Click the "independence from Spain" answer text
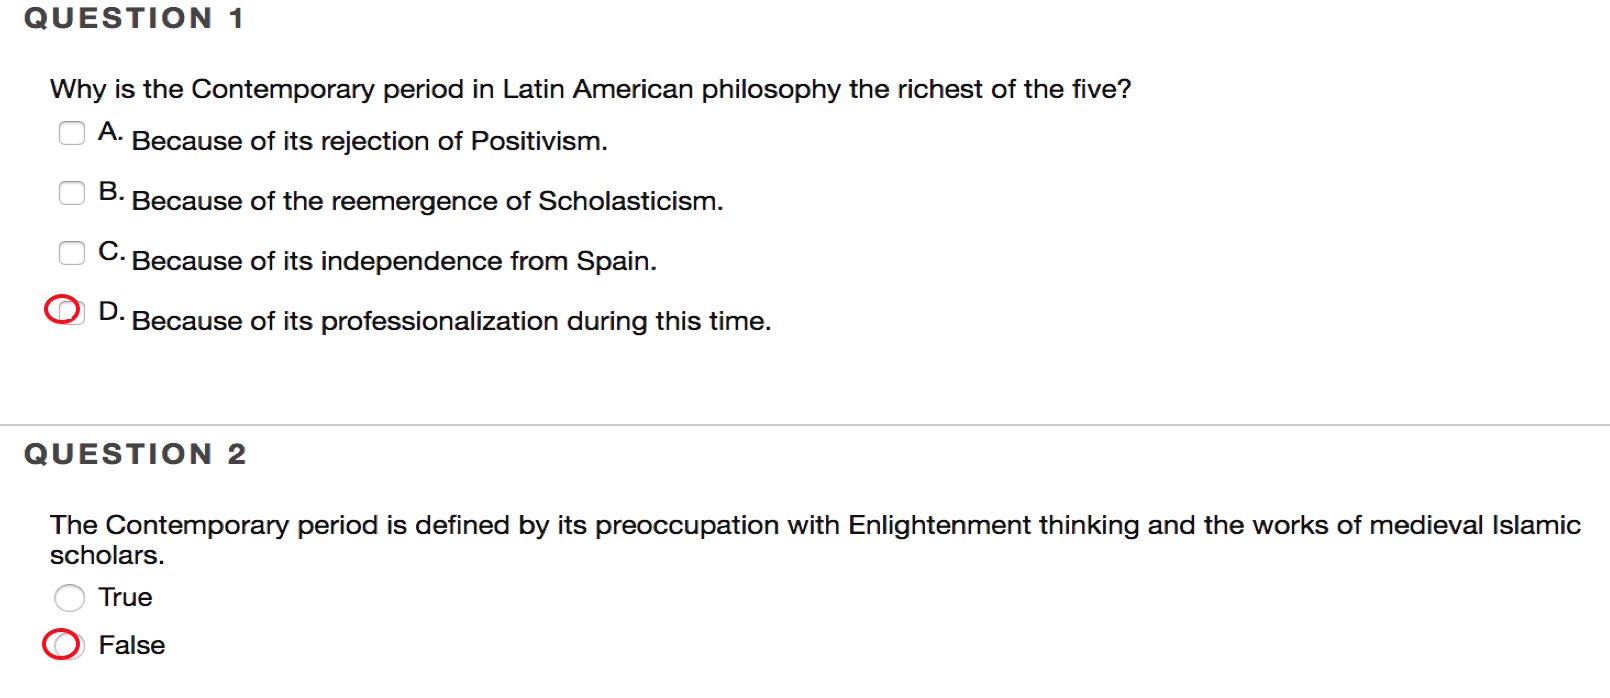The image size is (1610, 698). click(394, 262)
